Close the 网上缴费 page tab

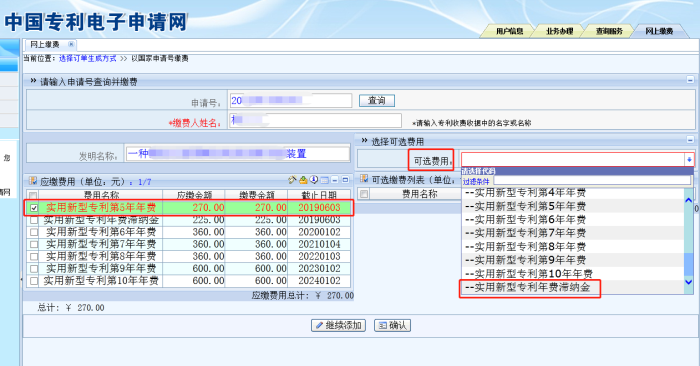point(71,45)
